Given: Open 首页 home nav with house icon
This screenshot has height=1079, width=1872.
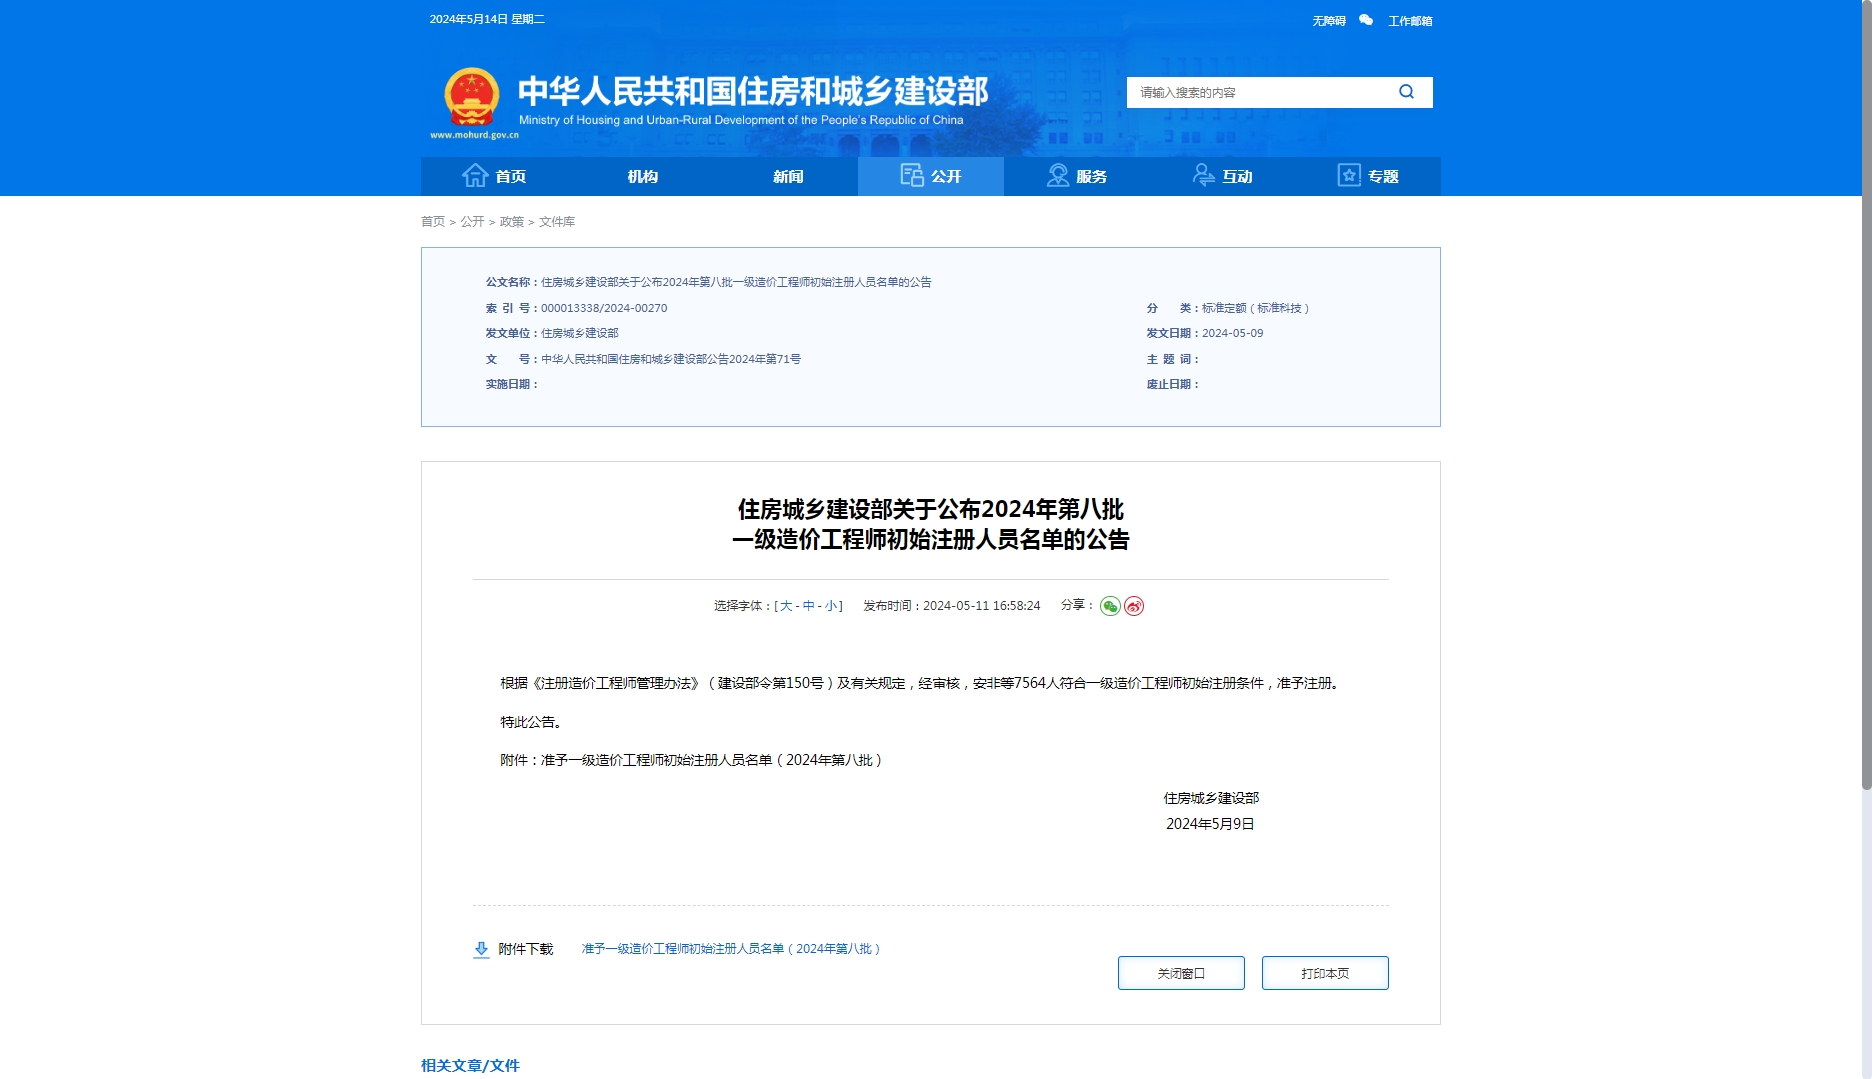Looking at the screenshot, I should tap(494, 176).
